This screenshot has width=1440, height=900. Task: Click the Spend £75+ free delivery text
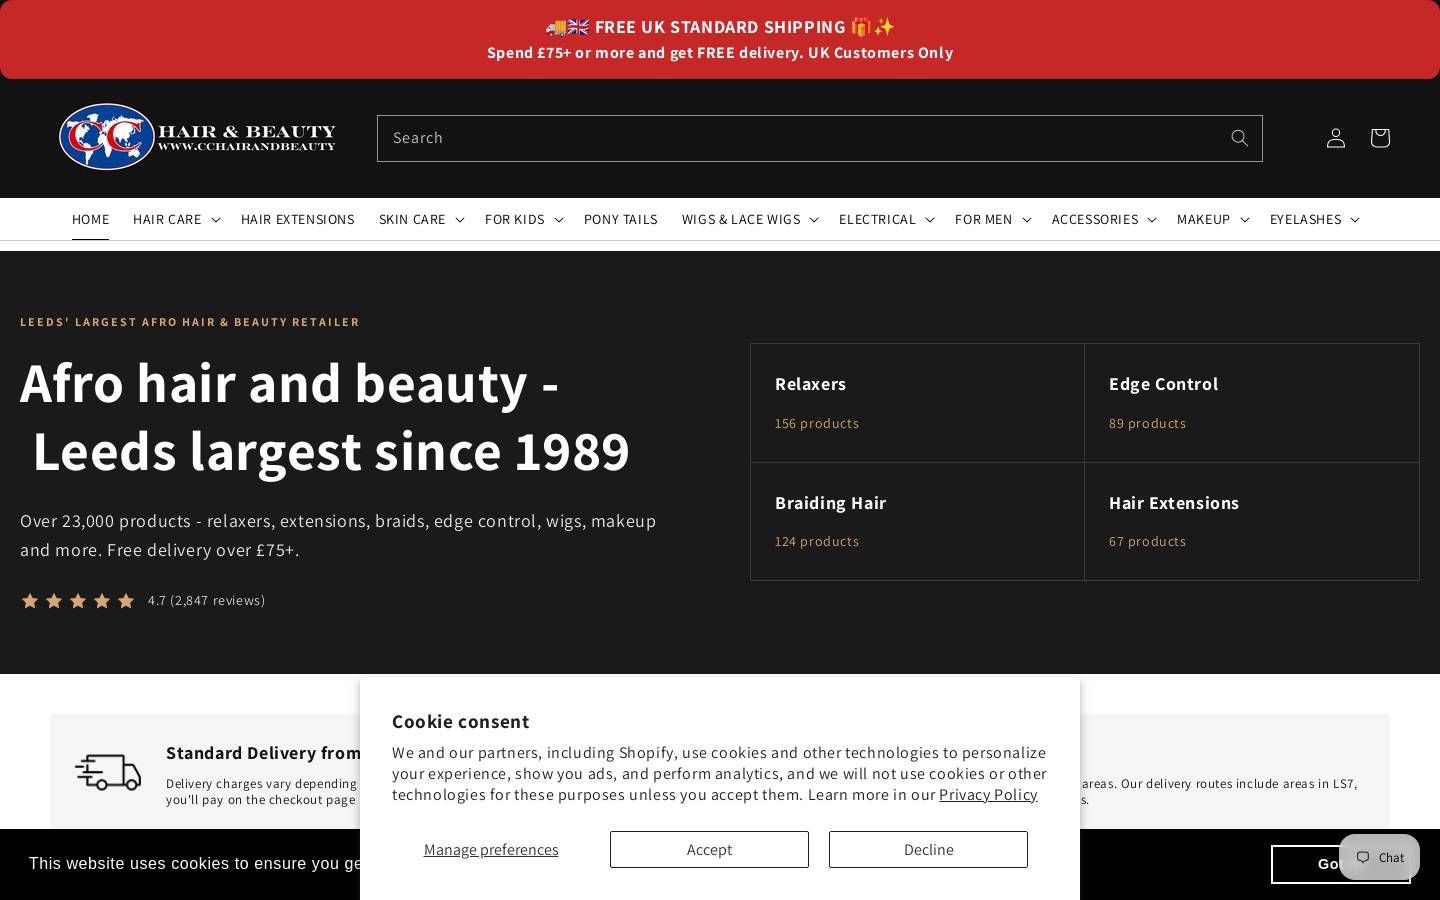point(720,52)
